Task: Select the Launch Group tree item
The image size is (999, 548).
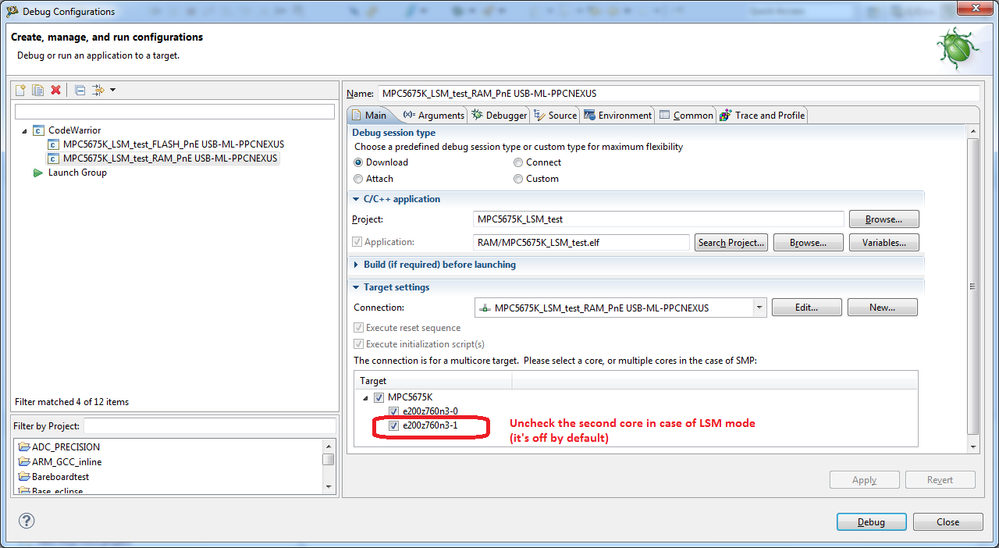Action: (x=77, y=173)
